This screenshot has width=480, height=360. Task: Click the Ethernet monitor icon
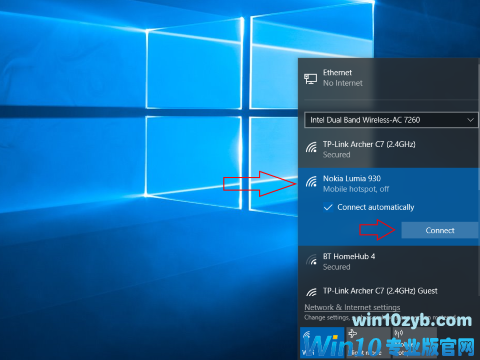coord(310,79)
